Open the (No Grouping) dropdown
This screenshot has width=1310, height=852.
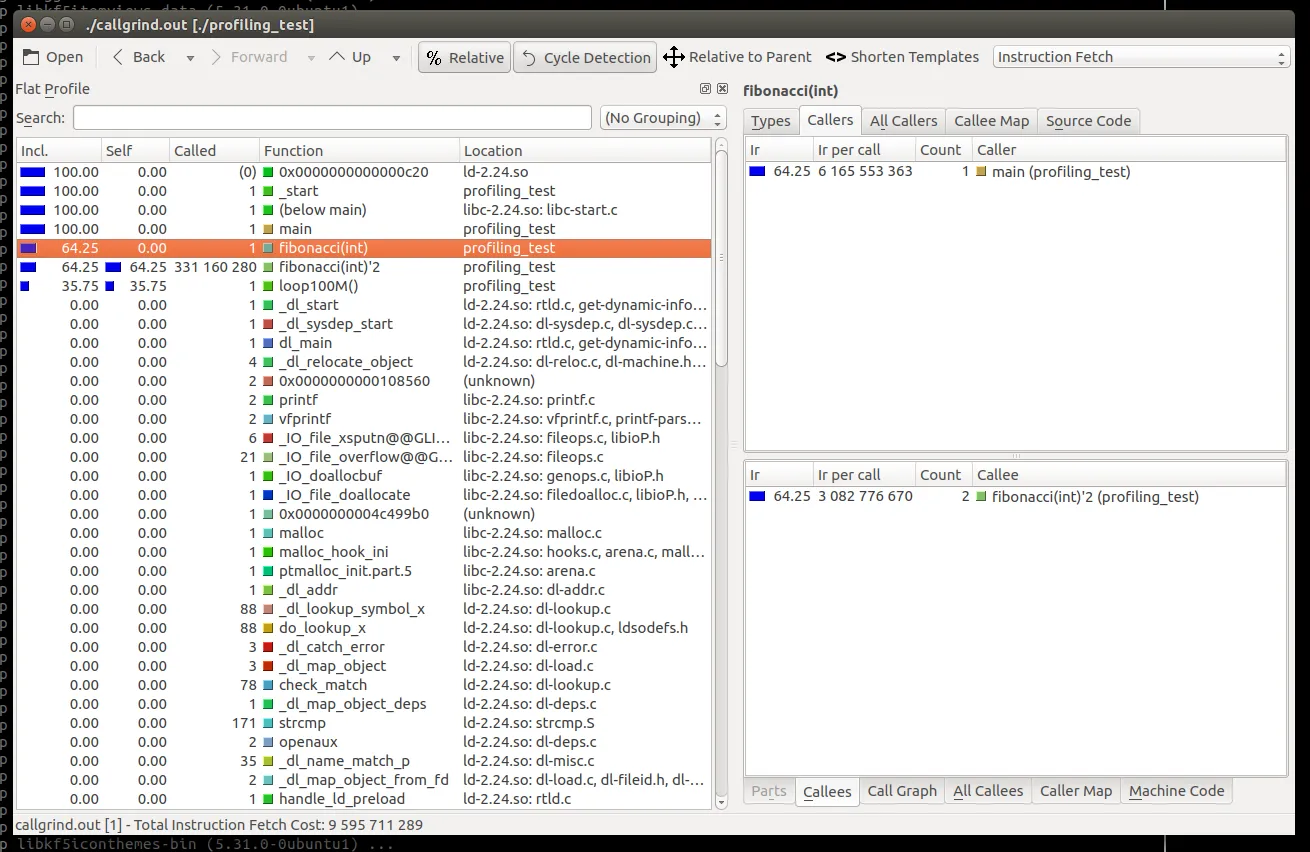click(x=663, y=118)
